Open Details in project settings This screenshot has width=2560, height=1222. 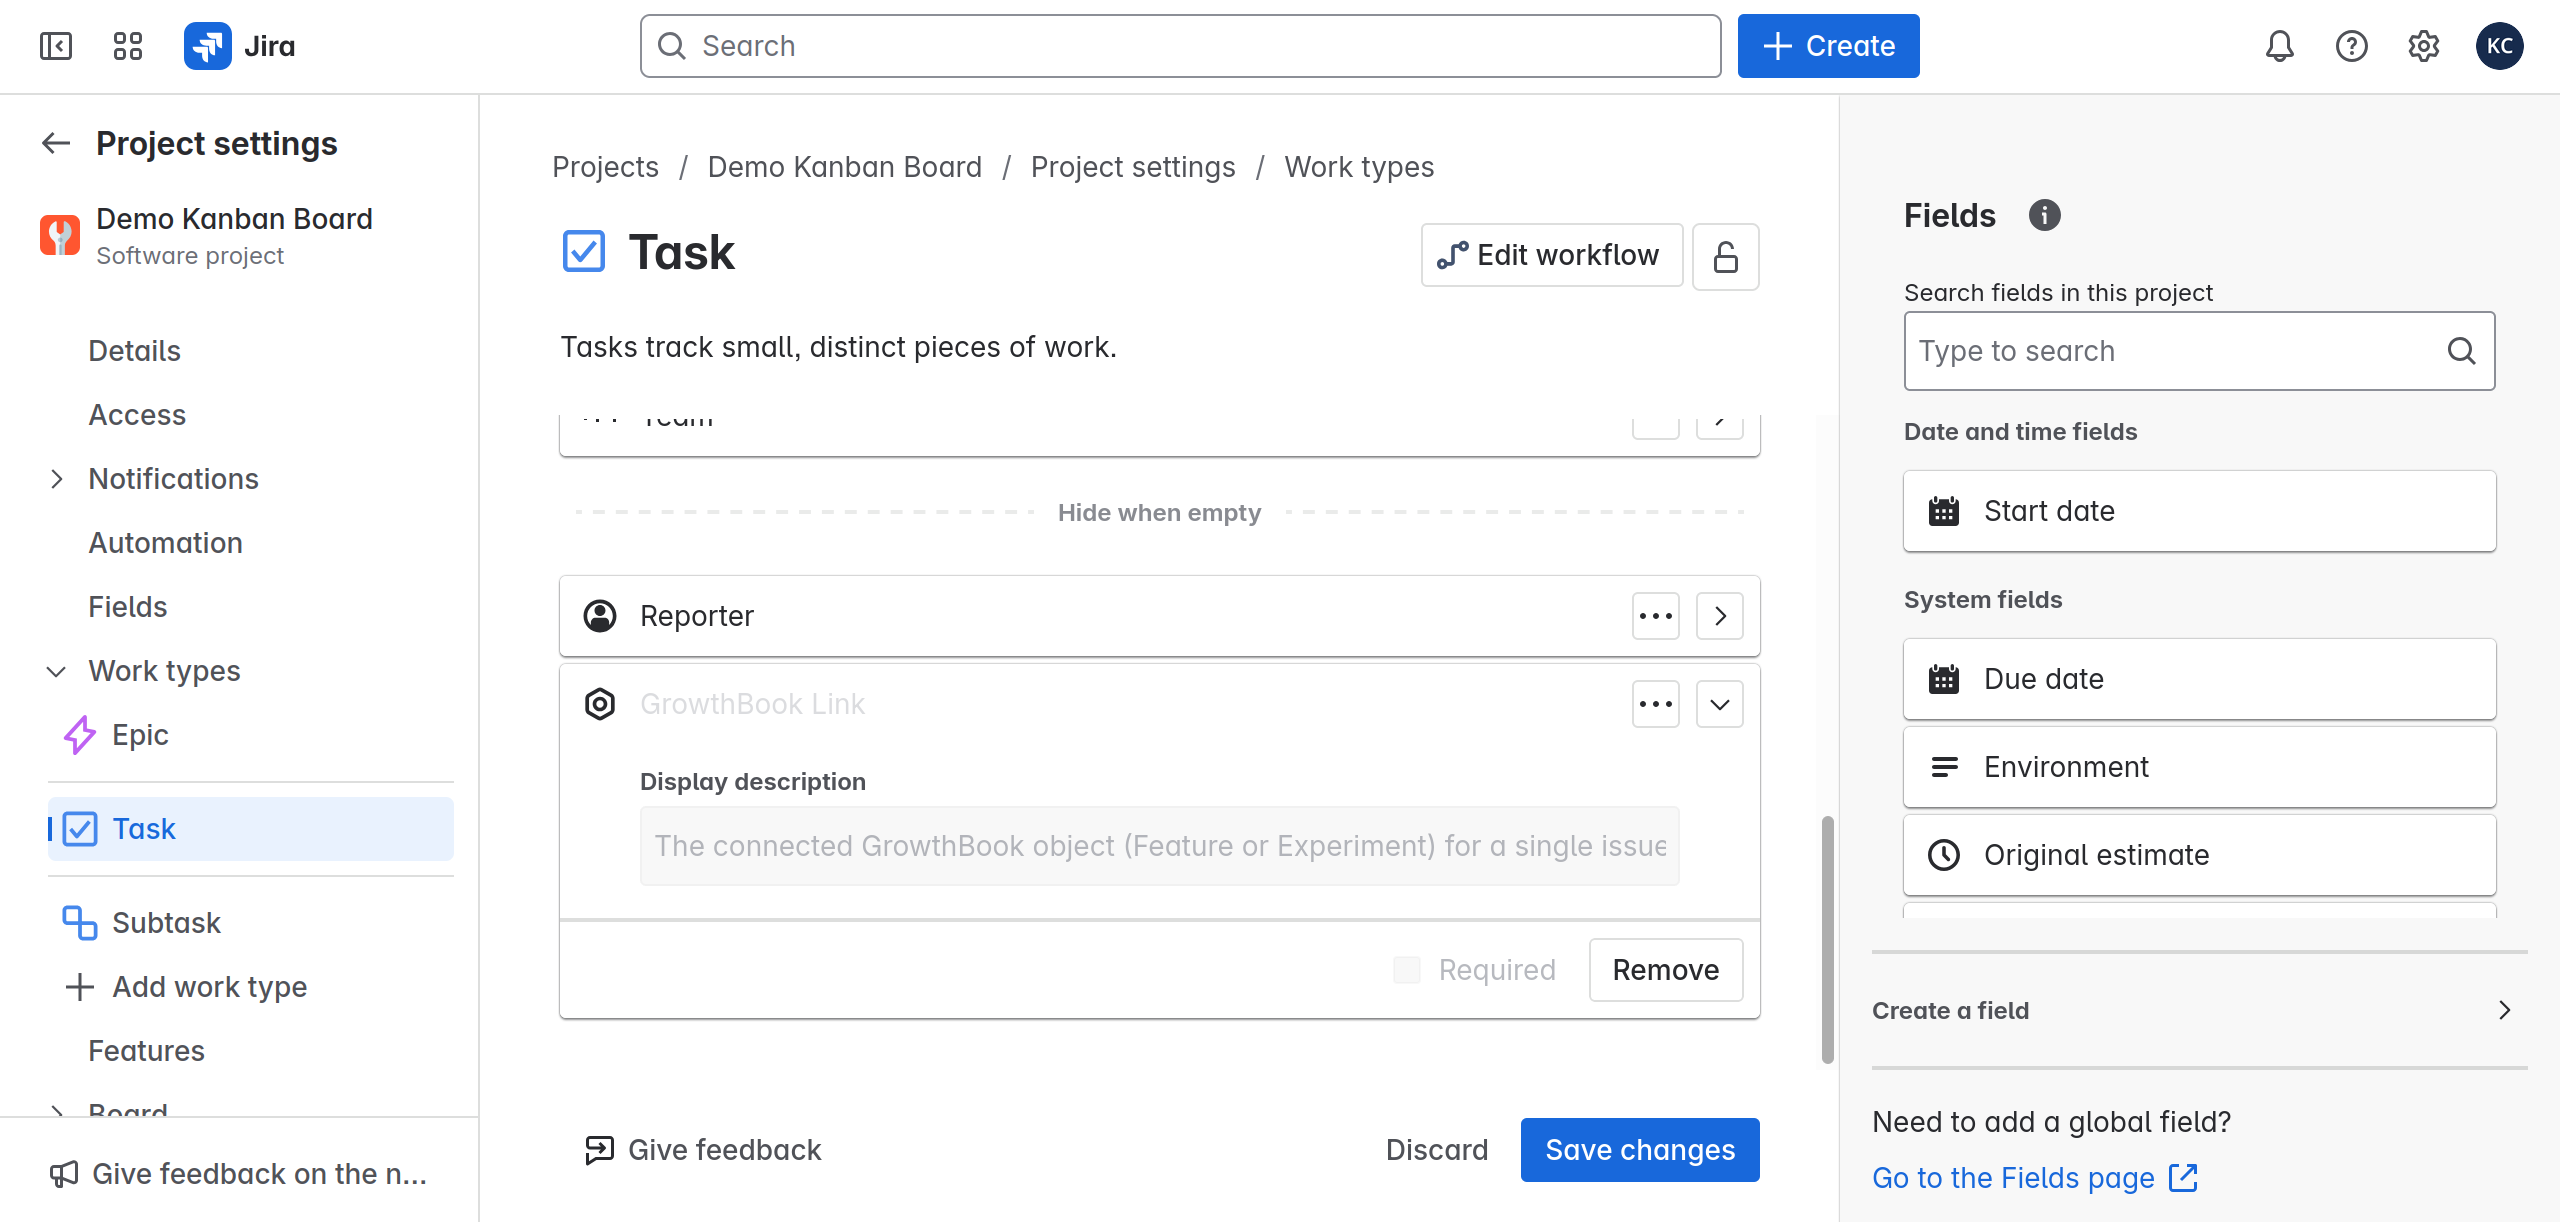pyautogui.click(x=135, y=351)
